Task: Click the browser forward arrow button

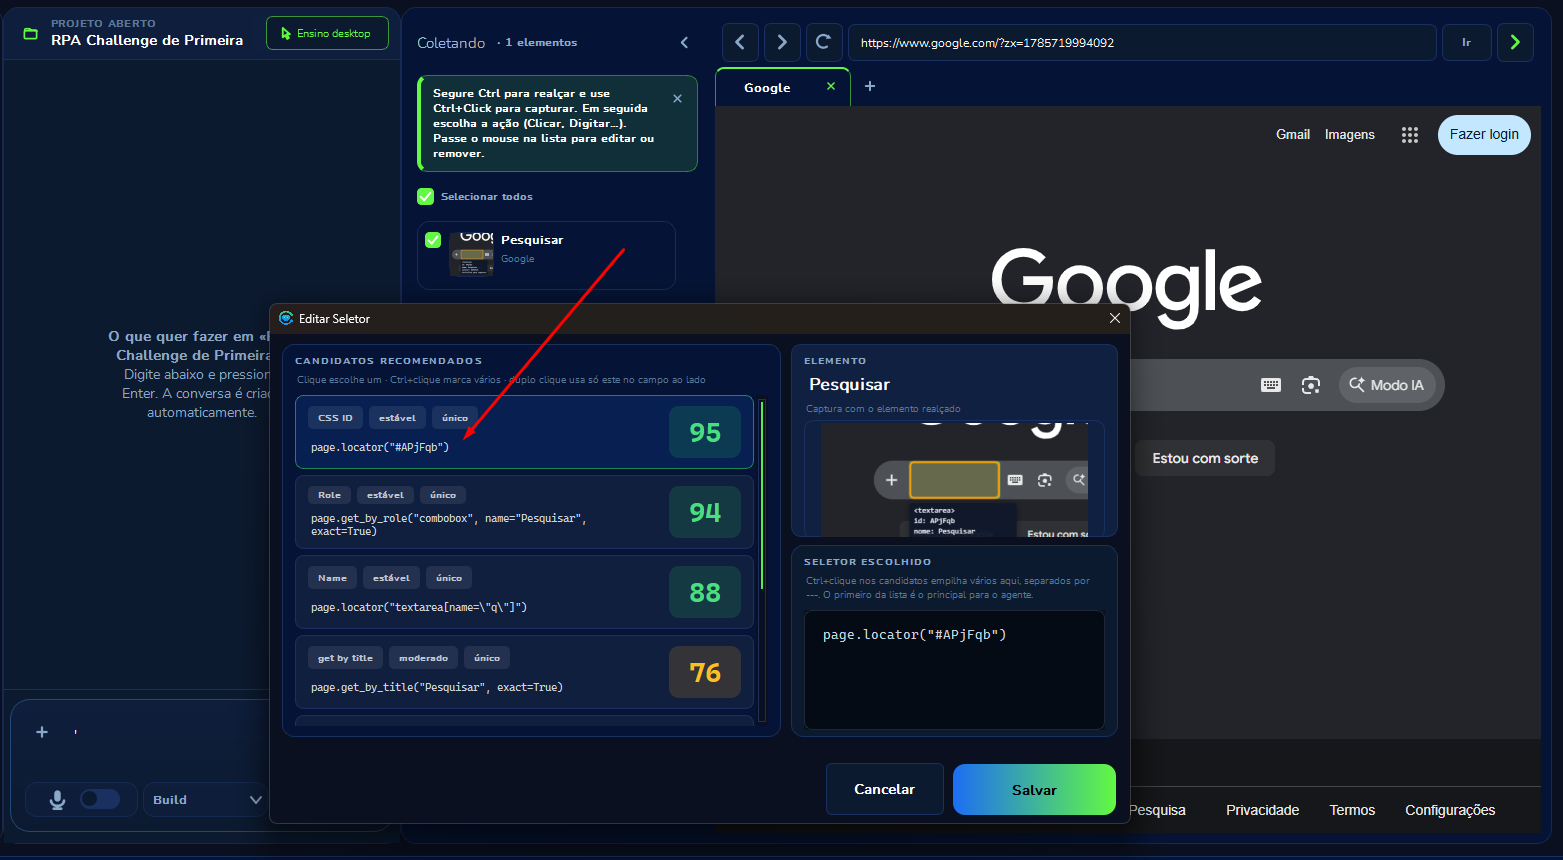Action: [x=782, y=42]
